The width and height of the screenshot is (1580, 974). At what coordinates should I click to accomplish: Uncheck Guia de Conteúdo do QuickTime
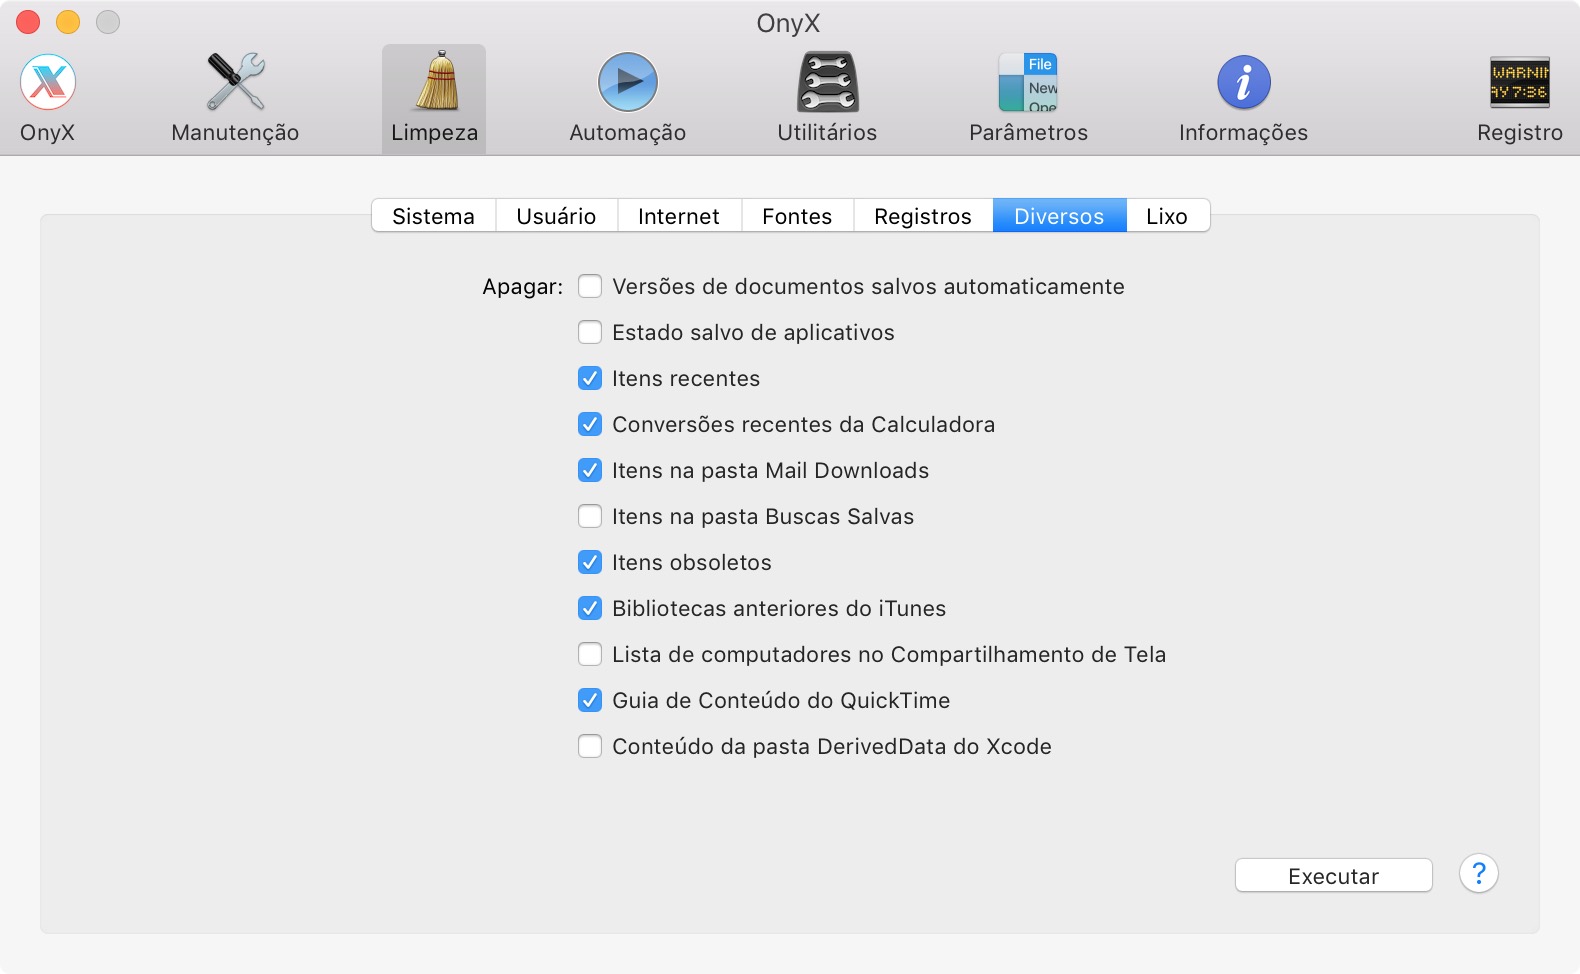(x=590, y=701)
